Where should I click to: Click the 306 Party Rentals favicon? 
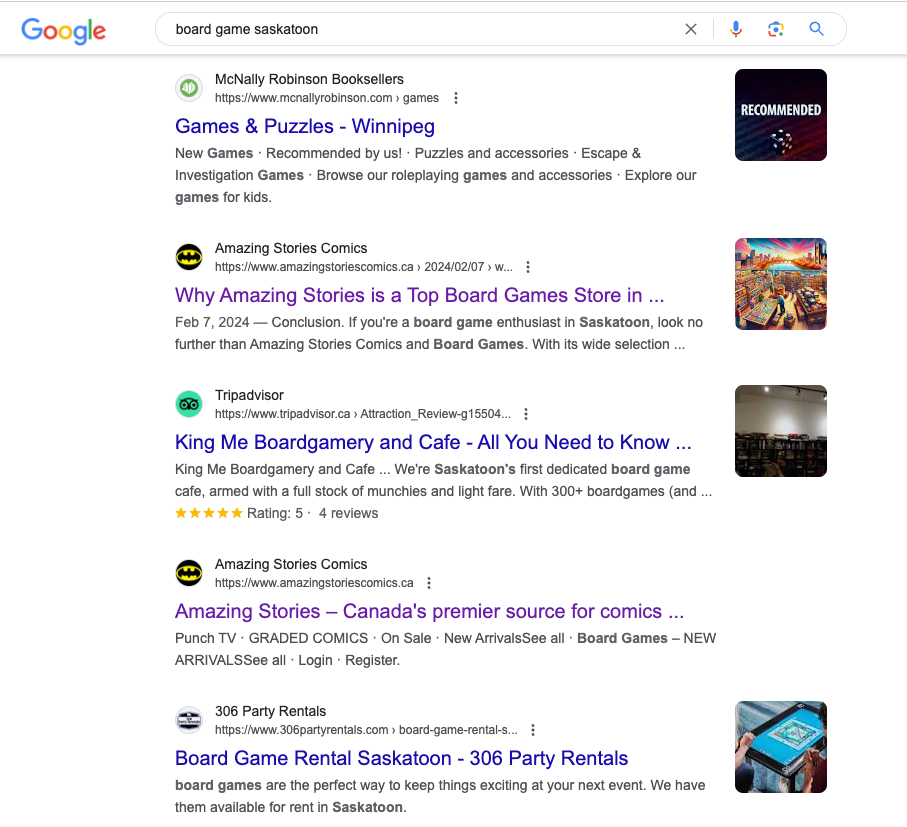coord(189,720)
